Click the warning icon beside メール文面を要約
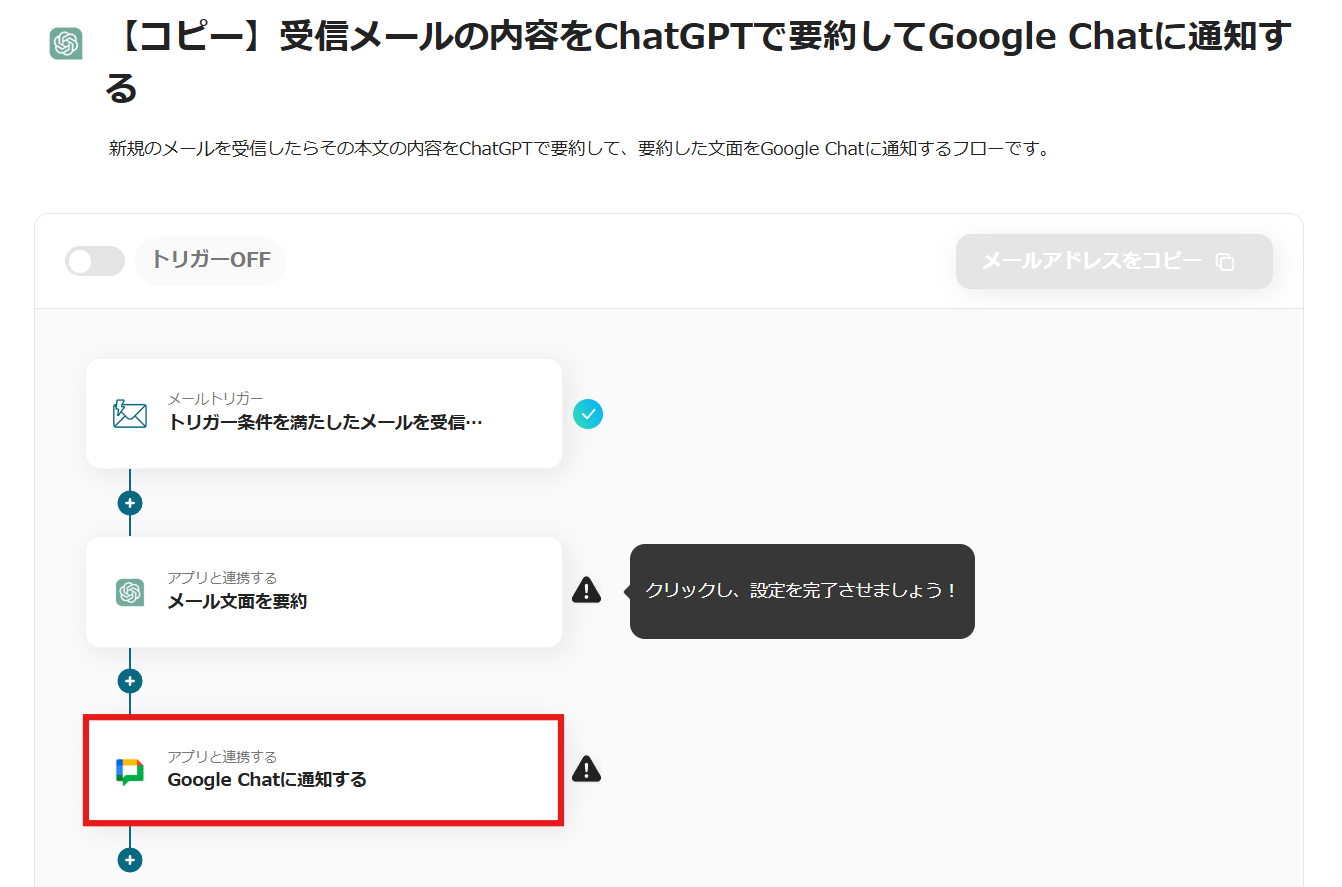1342x887 pixels. 587,590
